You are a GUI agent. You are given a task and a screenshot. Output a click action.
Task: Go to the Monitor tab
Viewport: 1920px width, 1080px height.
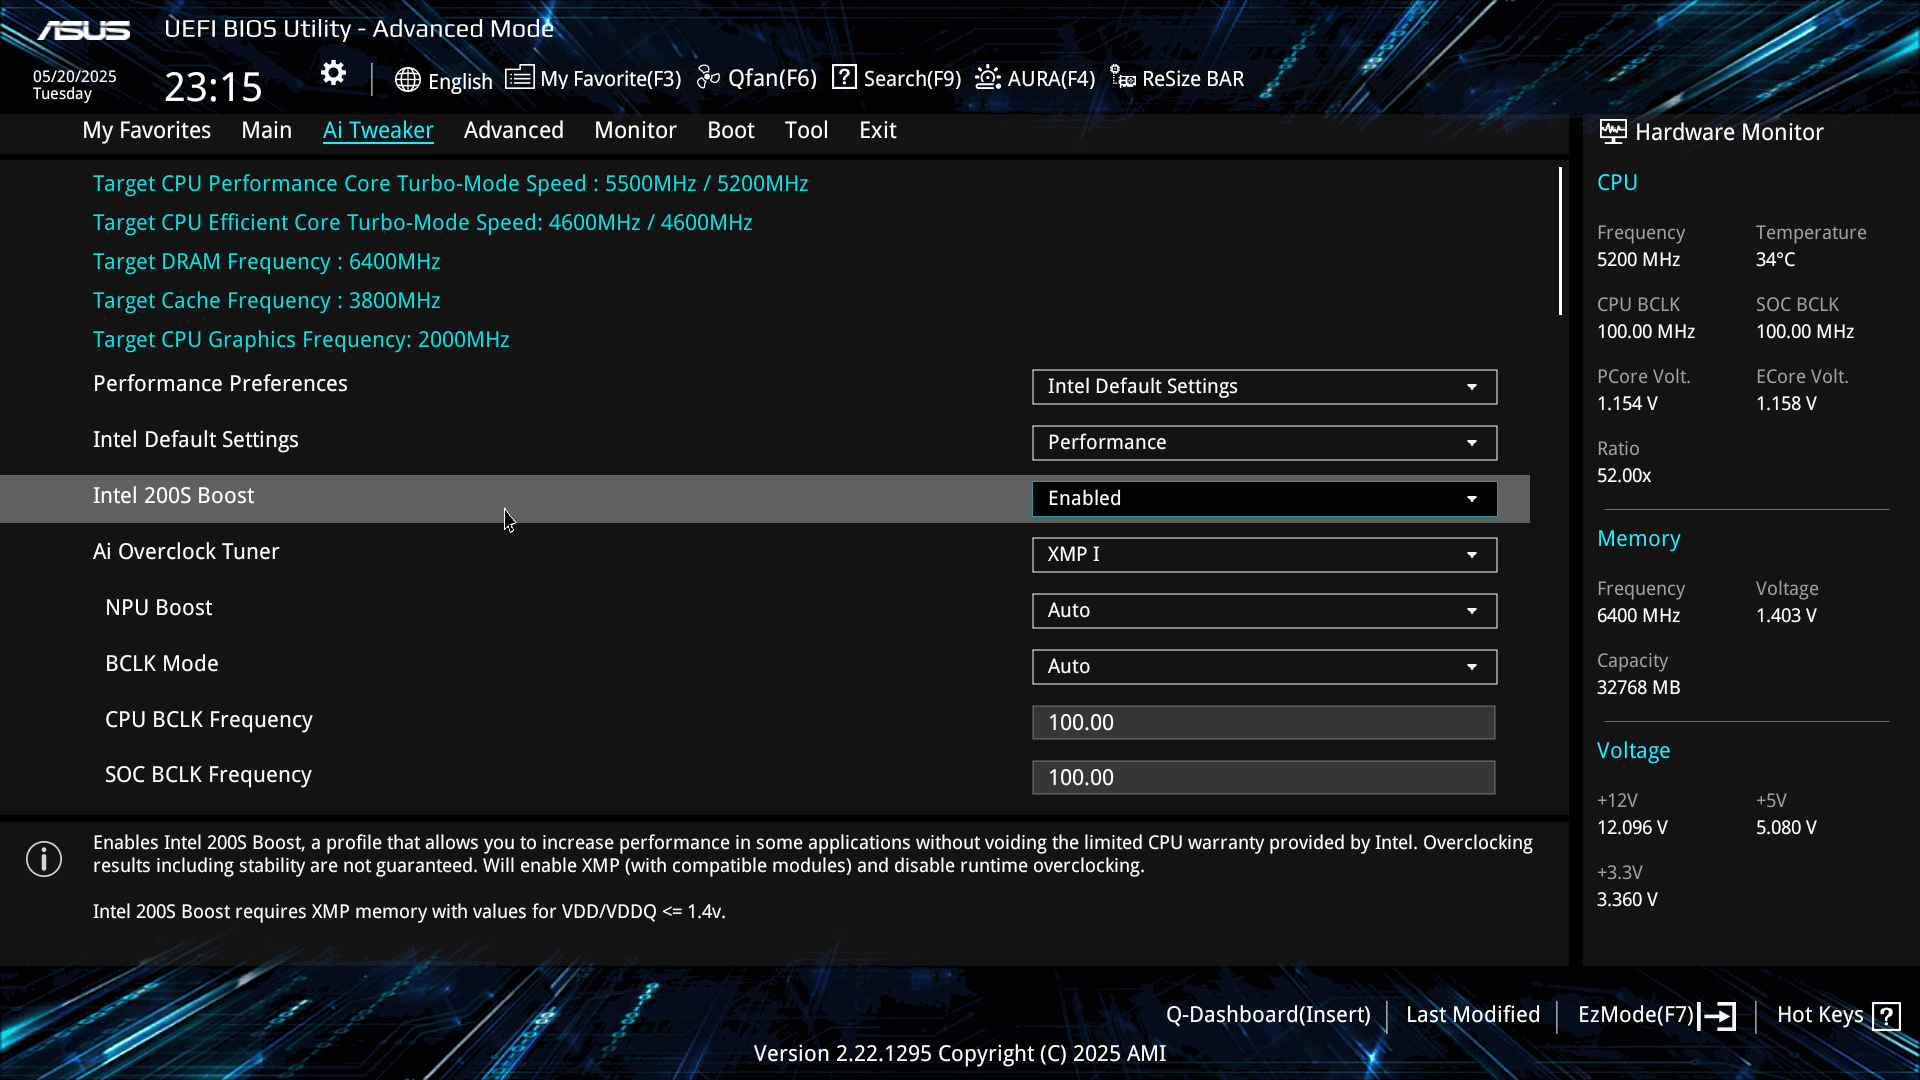point(635,130)
